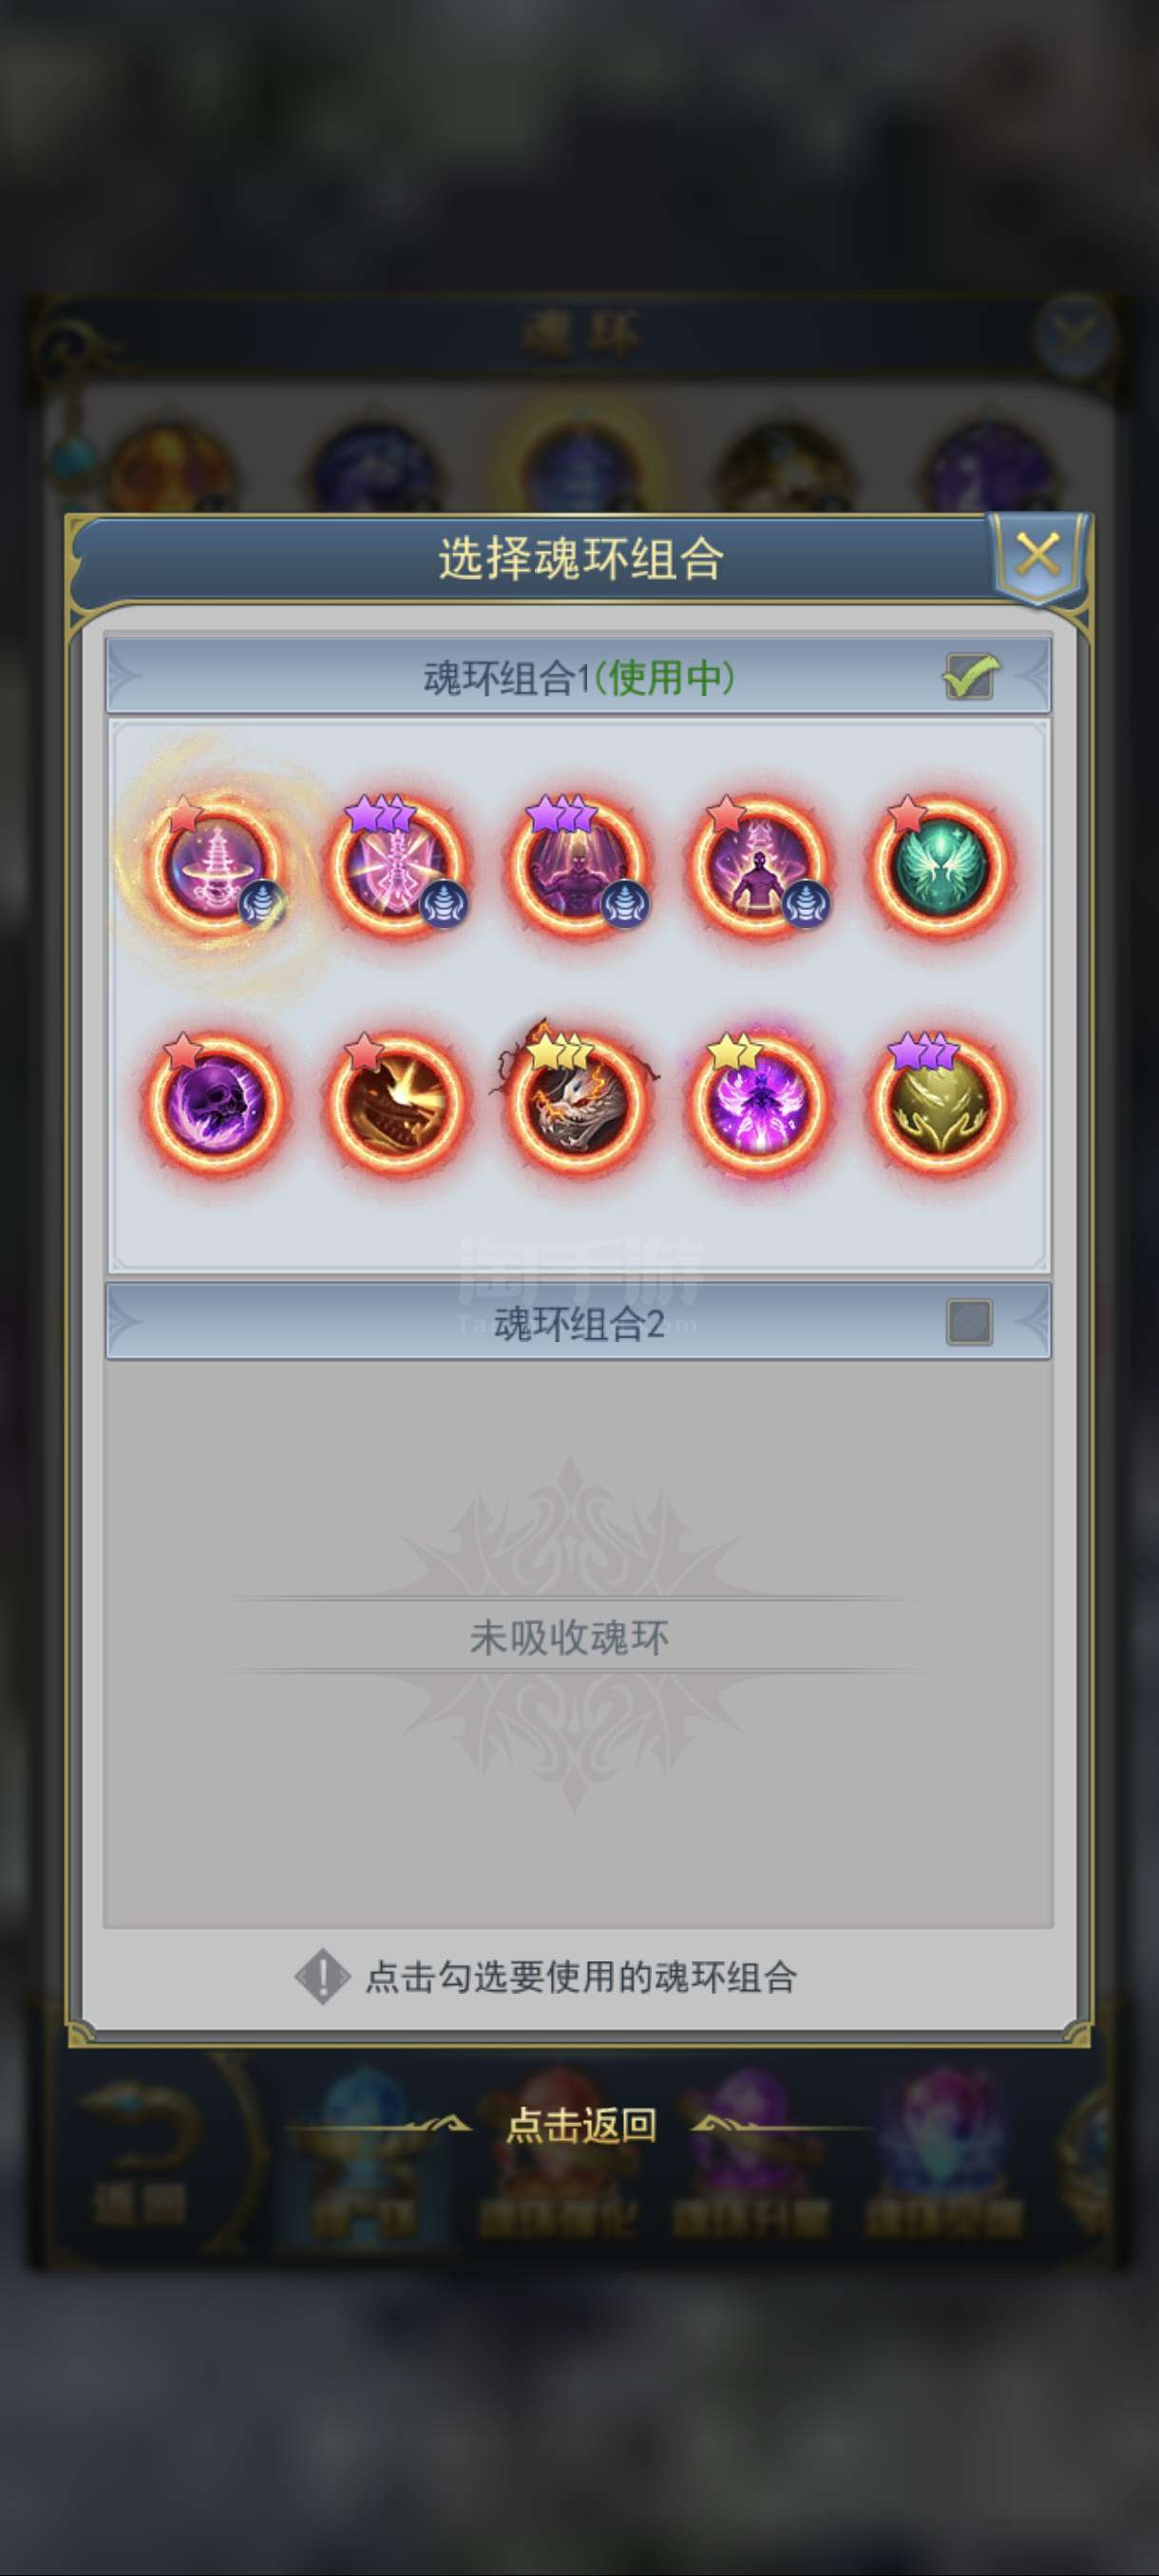Select the 魂环组合2 header bar
Viewport: 1159px width, 2576px height.
578,1322
